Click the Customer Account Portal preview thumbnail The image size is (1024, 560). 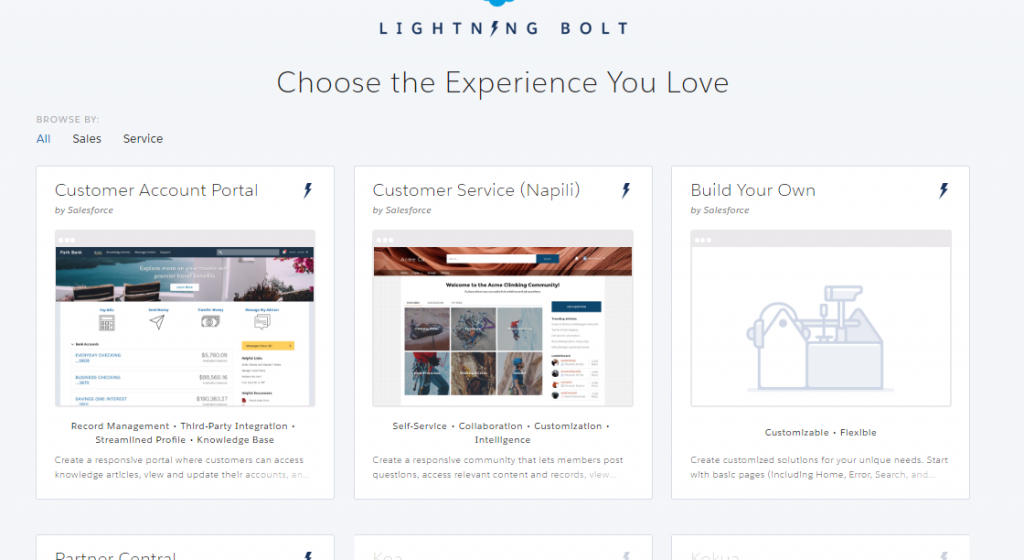[x=185, y=320]
